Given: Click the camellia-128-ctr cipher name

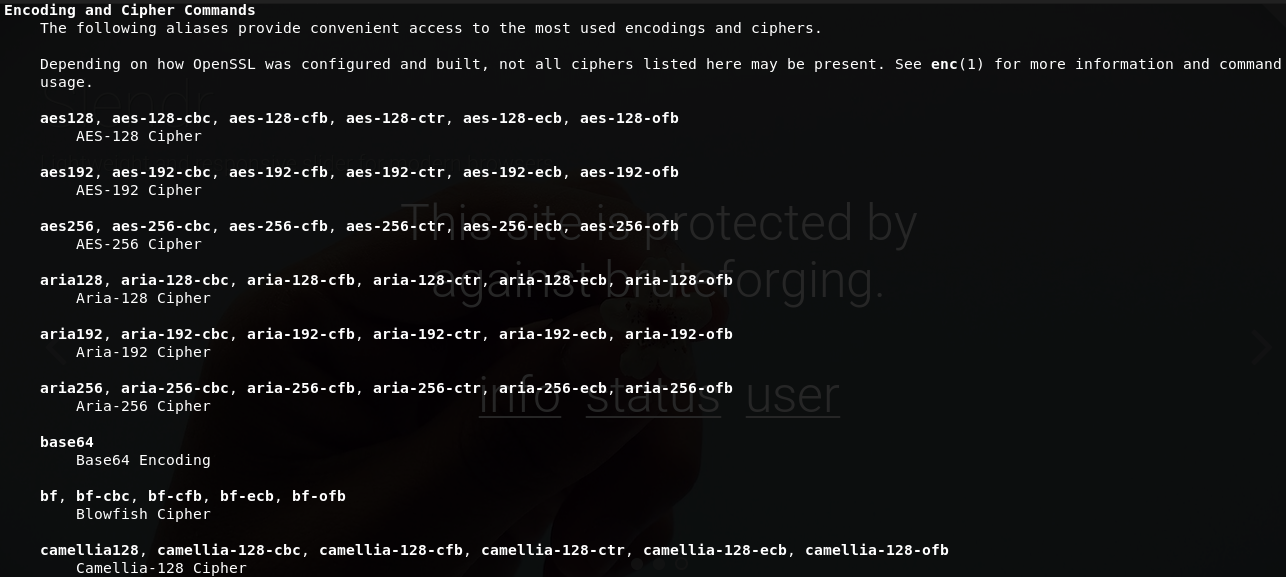Looking at the screenshot, I should coord(553,550).
